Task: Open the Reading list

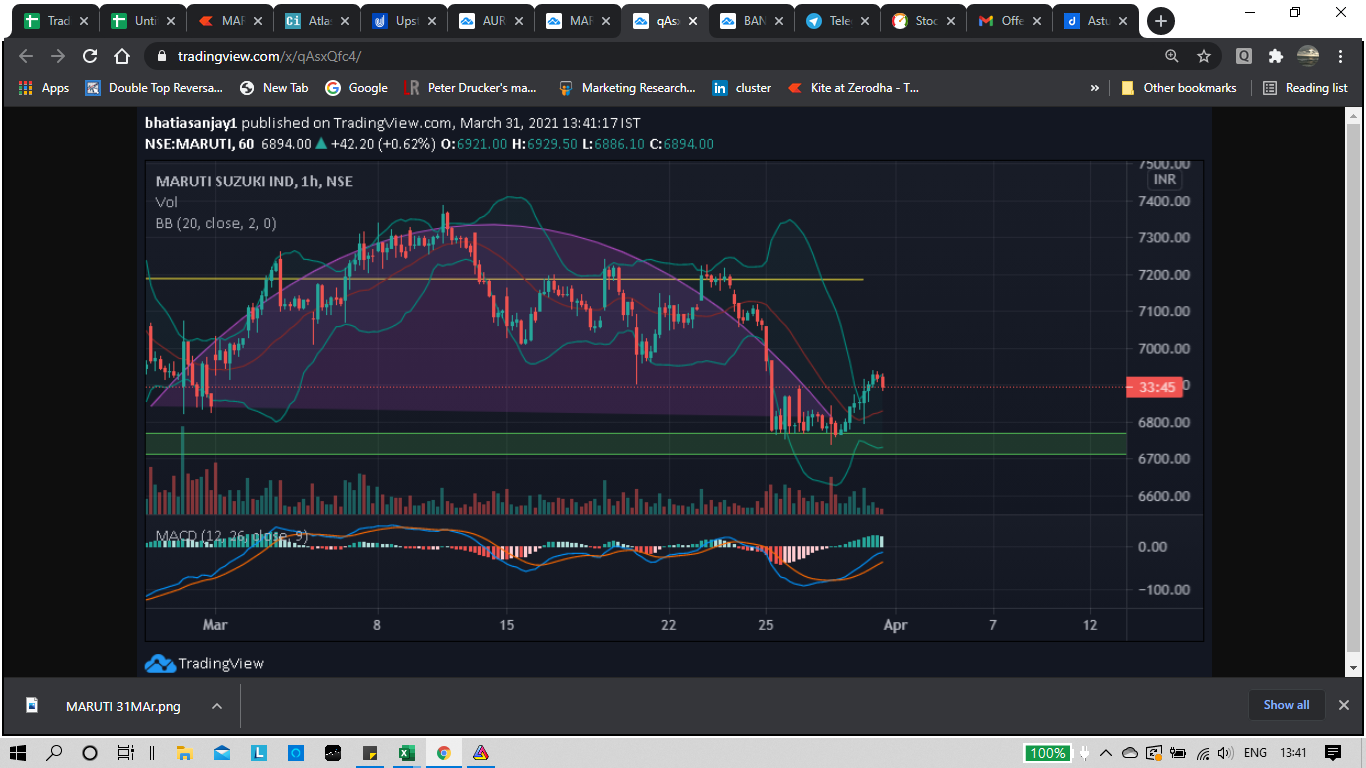Action: (x=1305, y=88)
